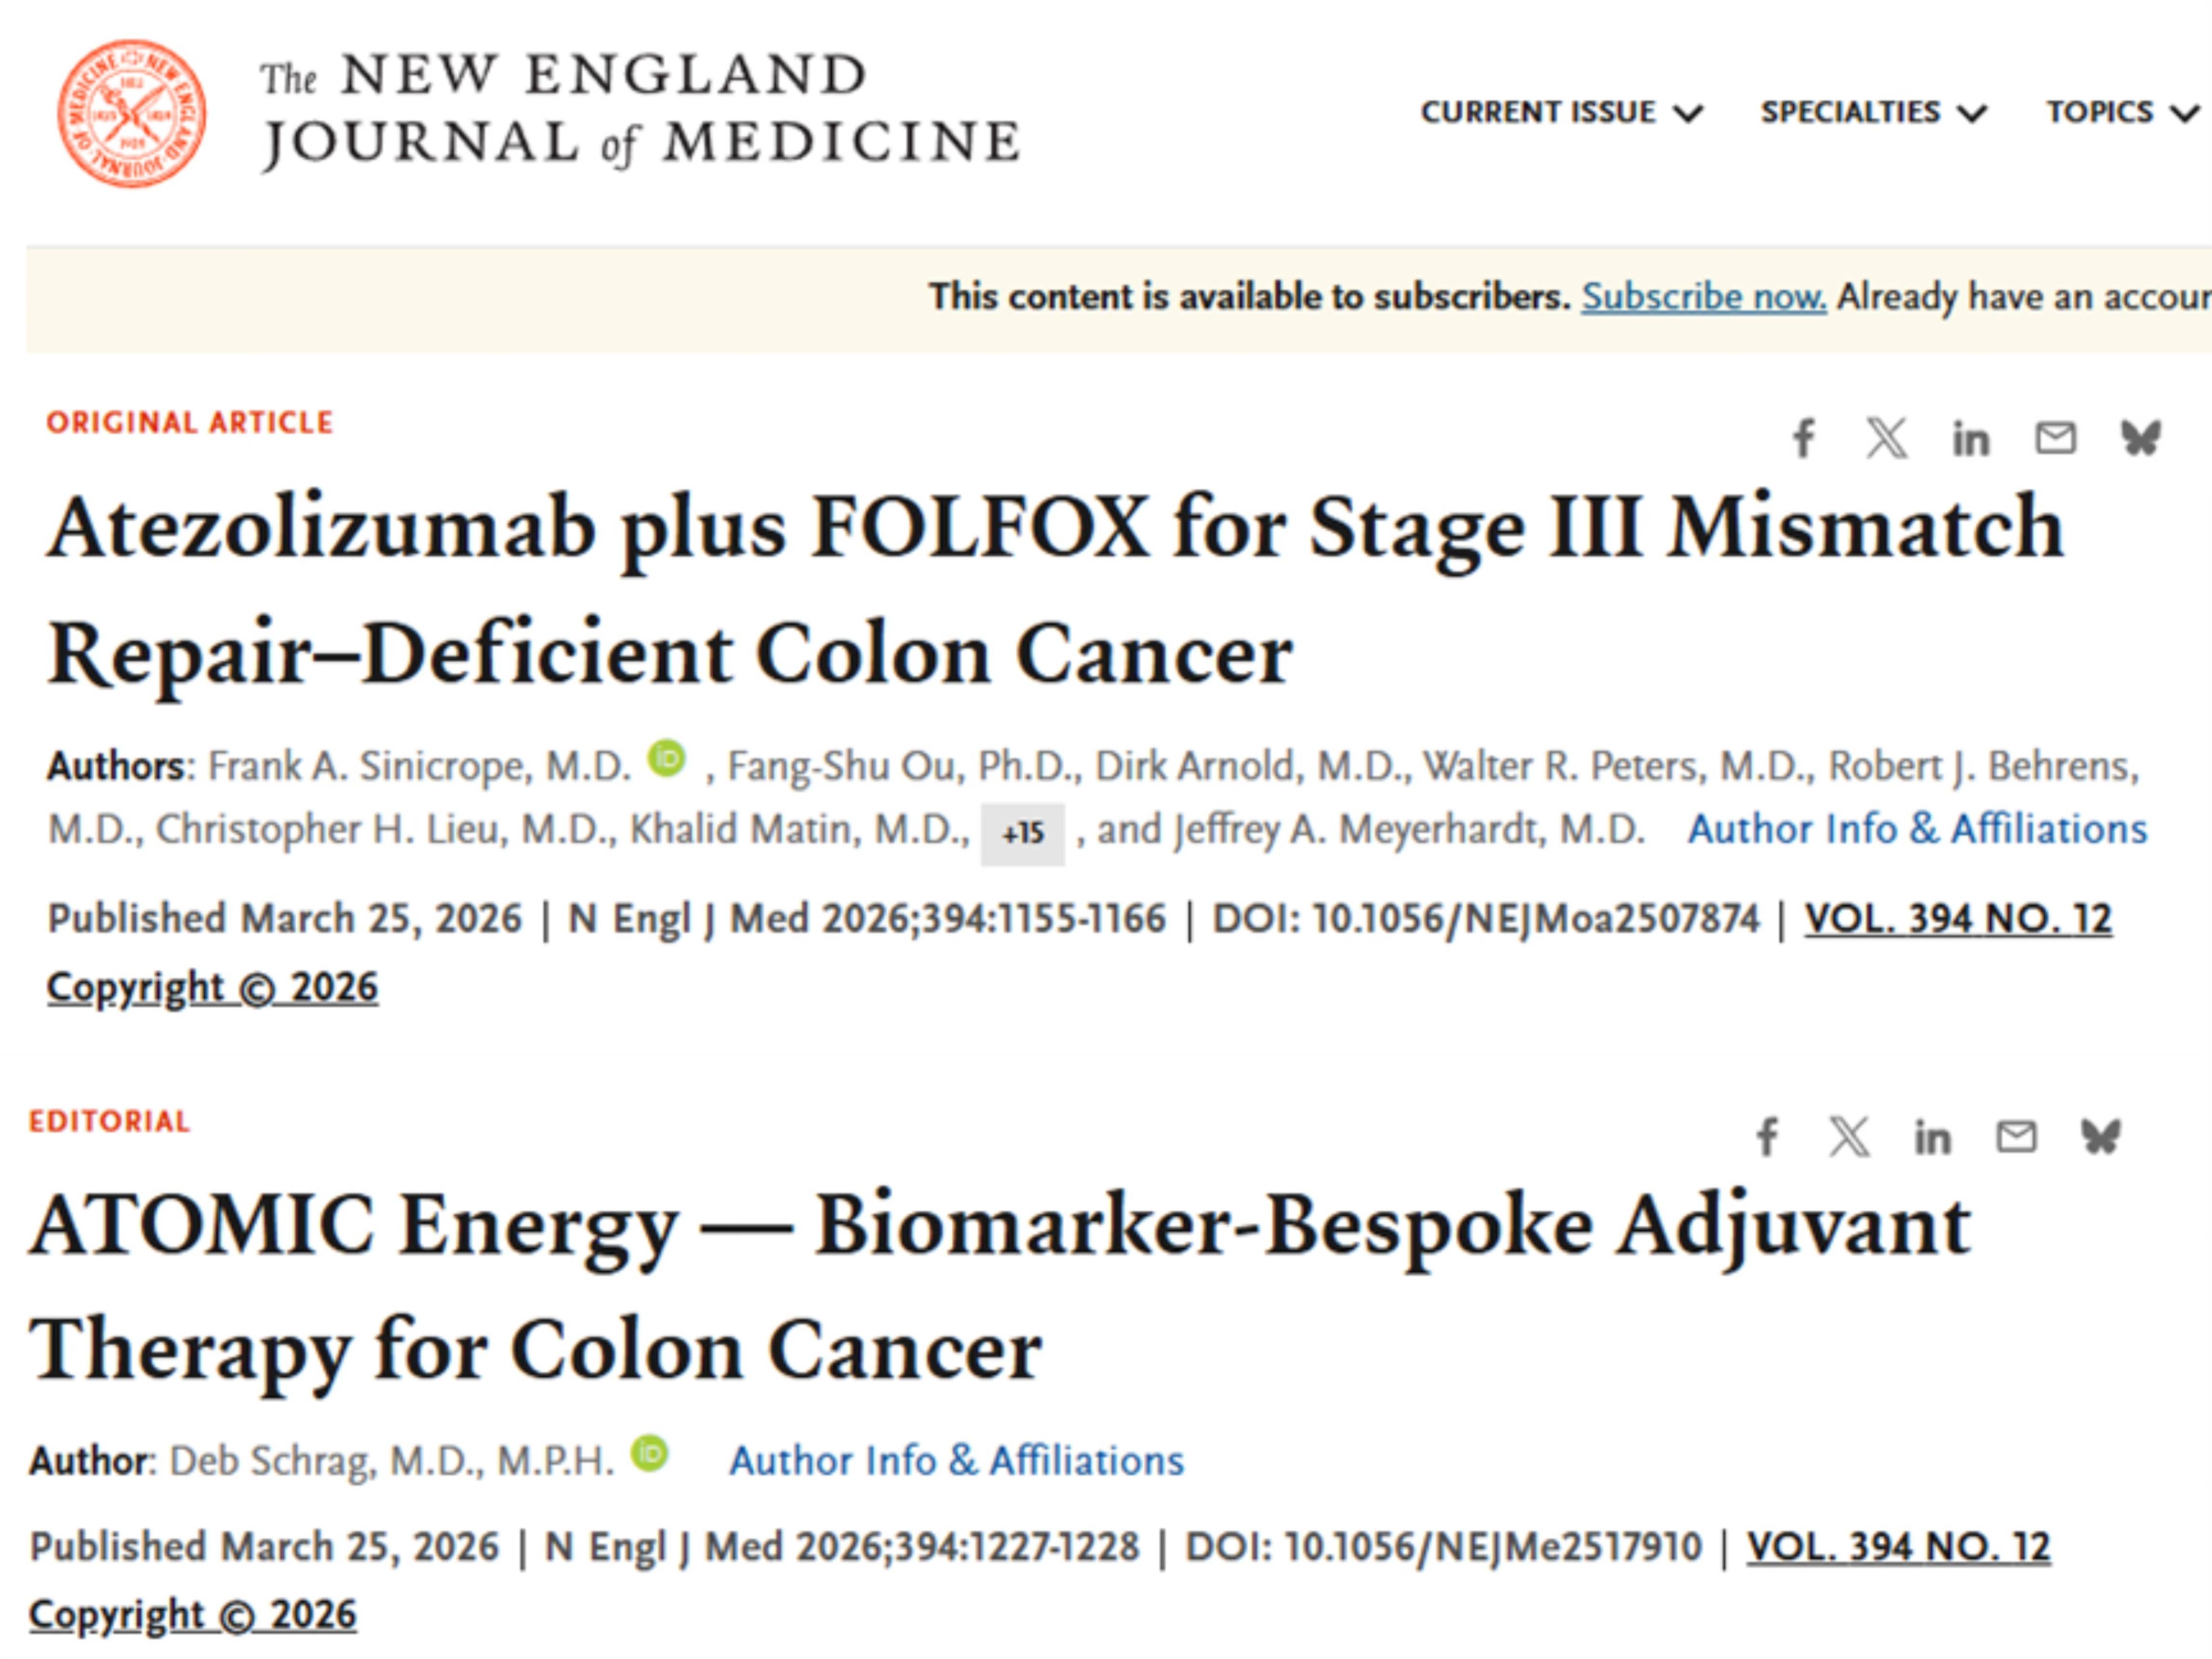Expand the Current Issue dropdown menu
Viewport: 2212px width, 1659px height.
click(1561, 112)
